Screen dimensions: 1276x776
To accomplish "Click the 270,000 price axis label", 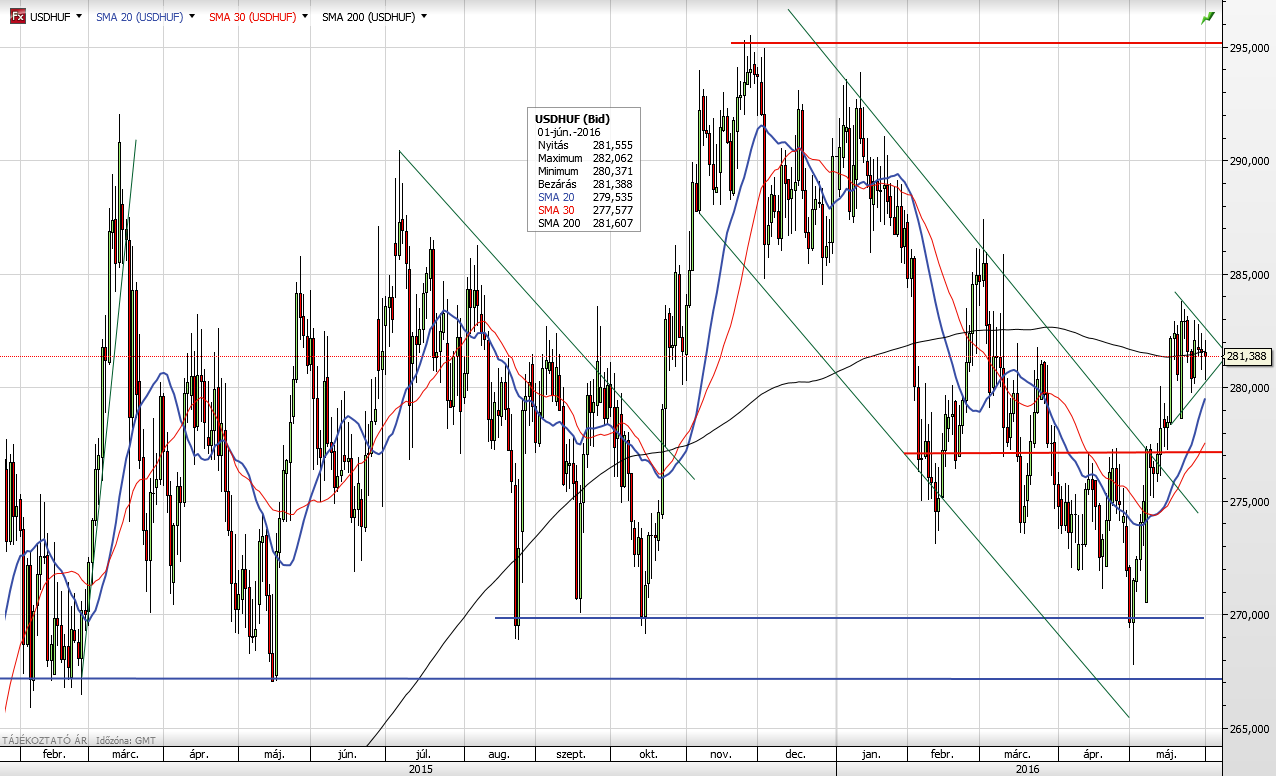I will [x=1251, y=615].
